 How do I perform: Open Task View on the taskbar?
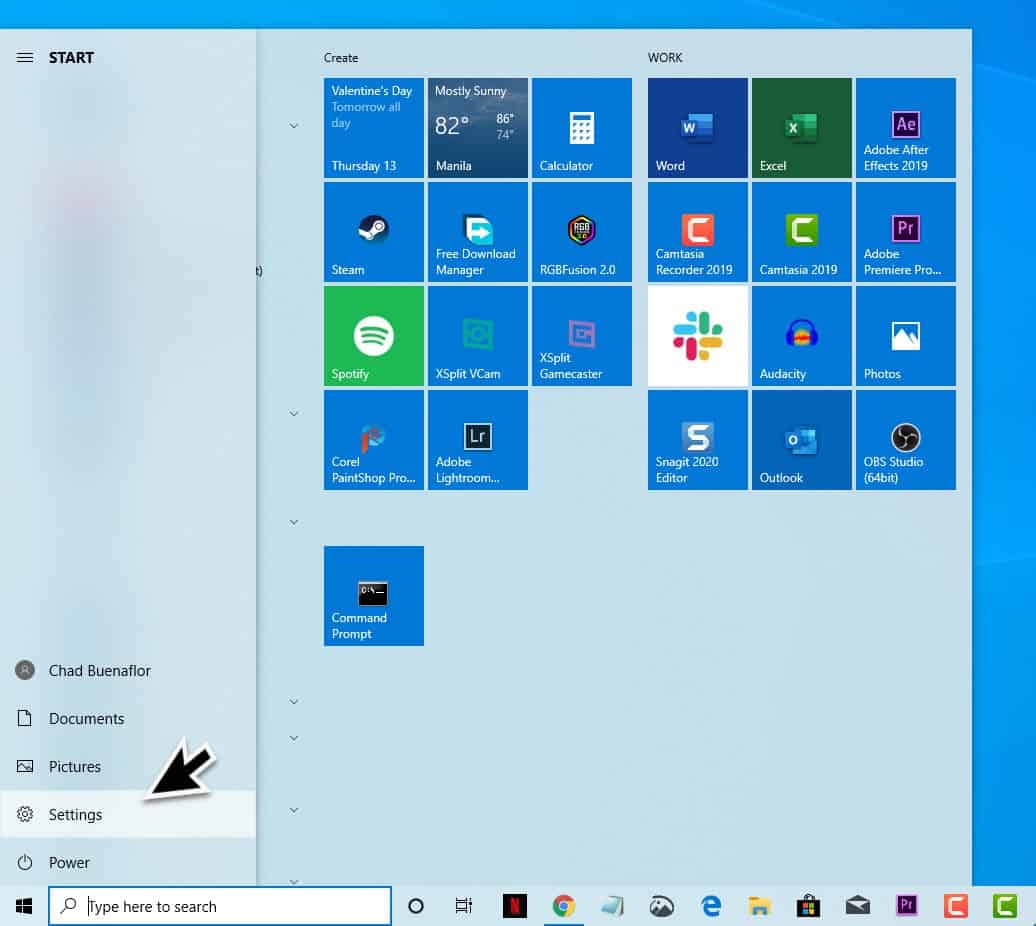coord(464,906)
